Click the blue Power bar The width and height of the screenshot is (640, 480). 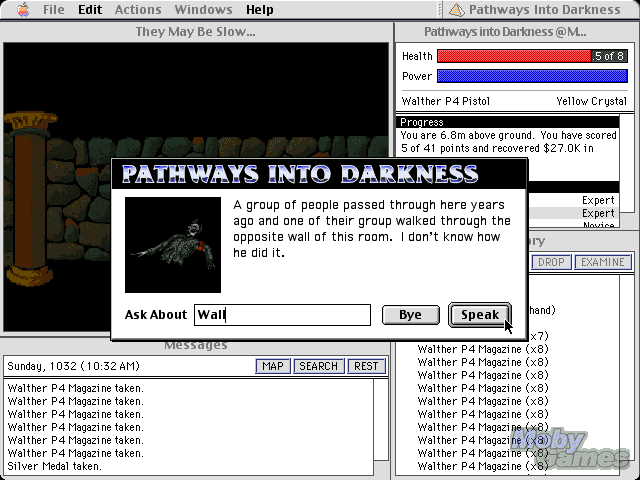coord(532,76)
